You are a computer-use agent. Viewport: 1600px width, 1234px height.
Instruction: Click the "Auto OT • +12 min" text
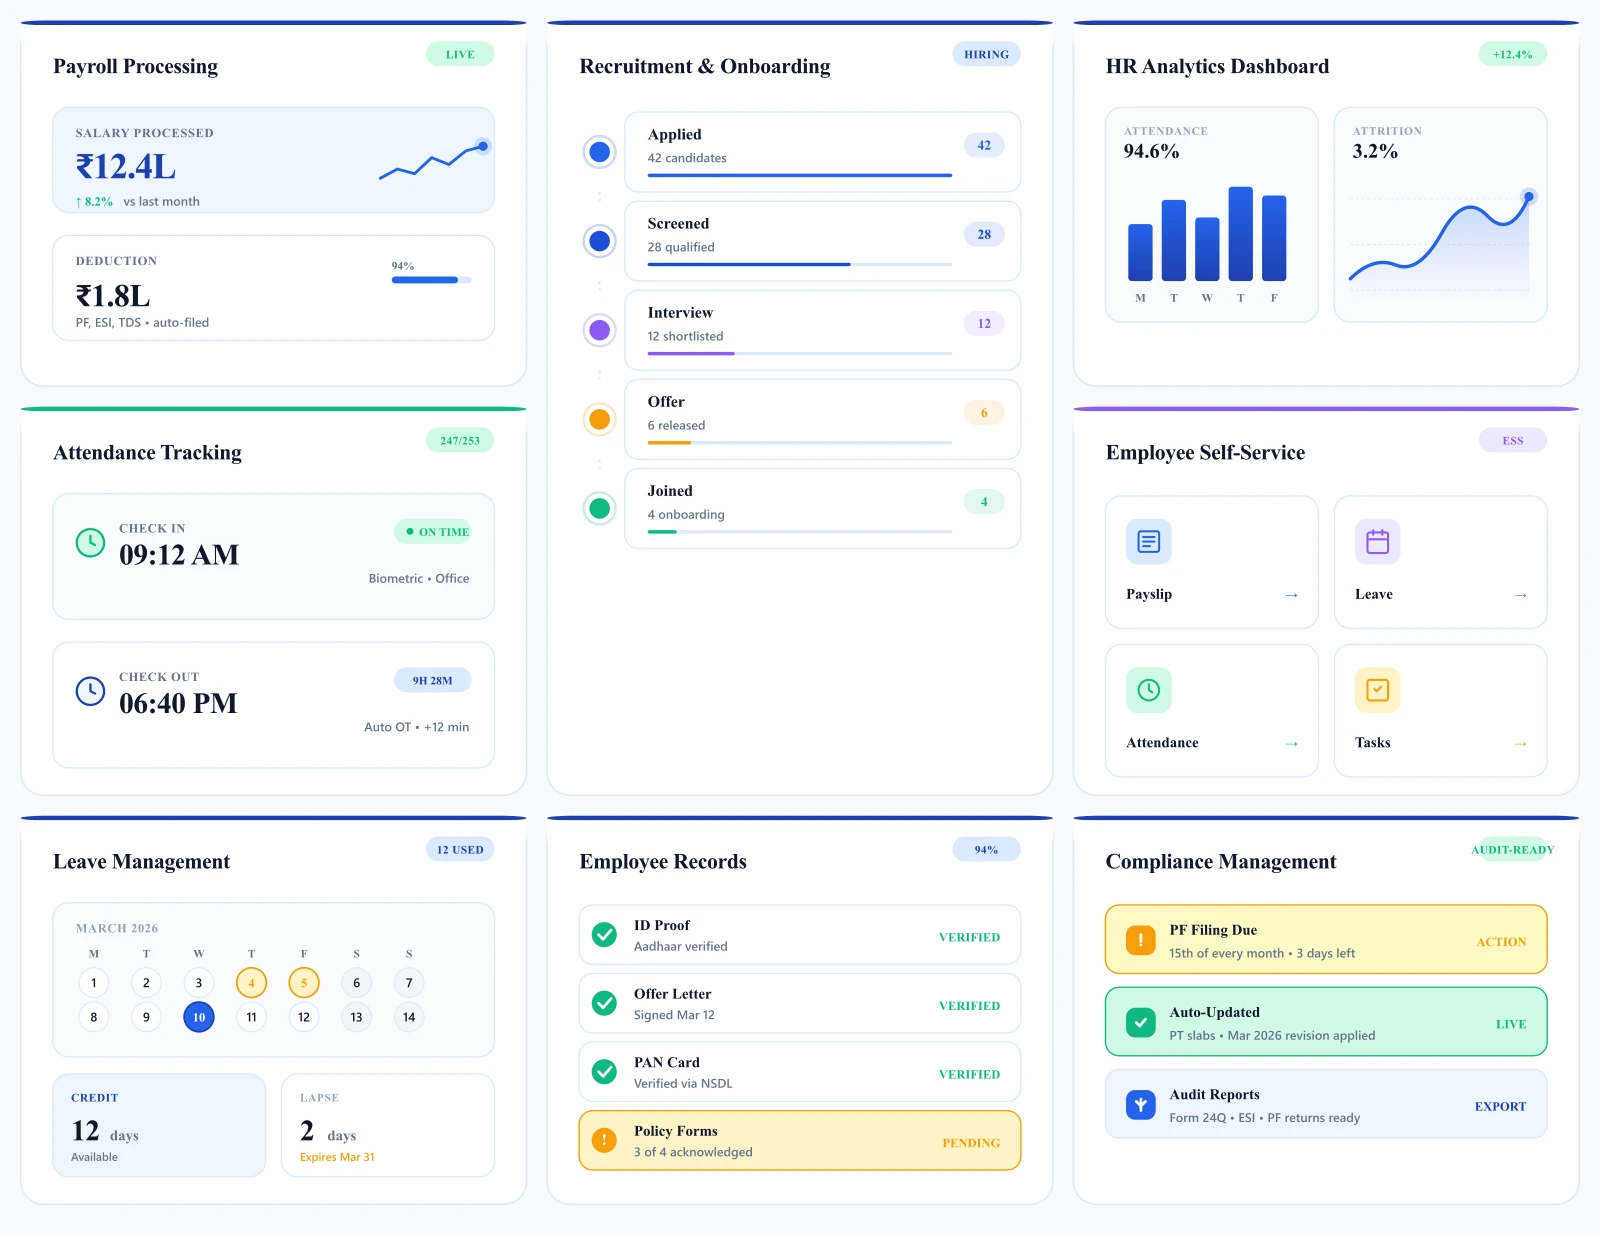[x=416, y=727]
